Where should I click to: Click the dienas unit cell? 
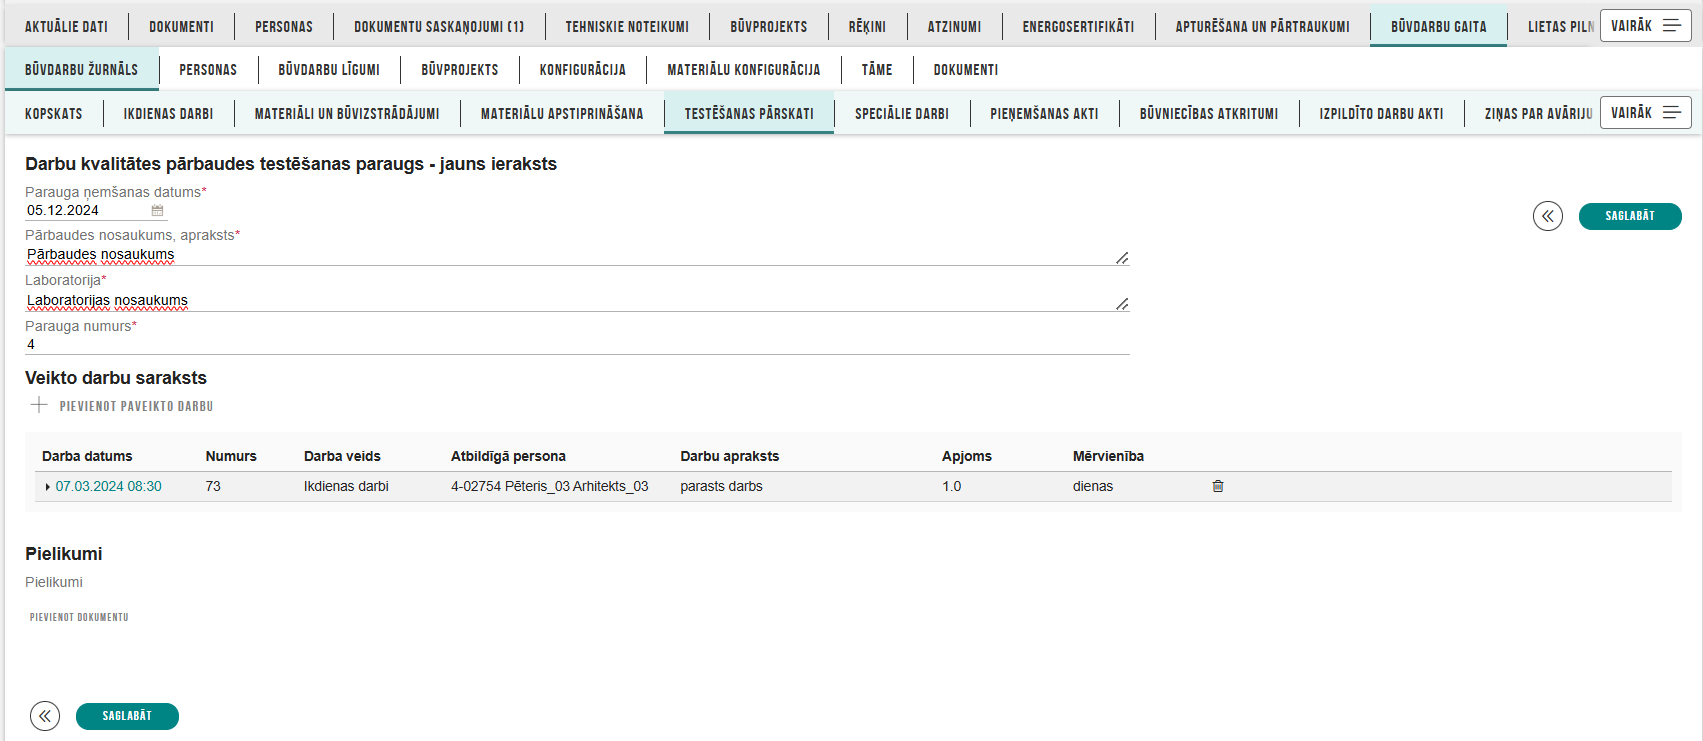(1093, 486)
